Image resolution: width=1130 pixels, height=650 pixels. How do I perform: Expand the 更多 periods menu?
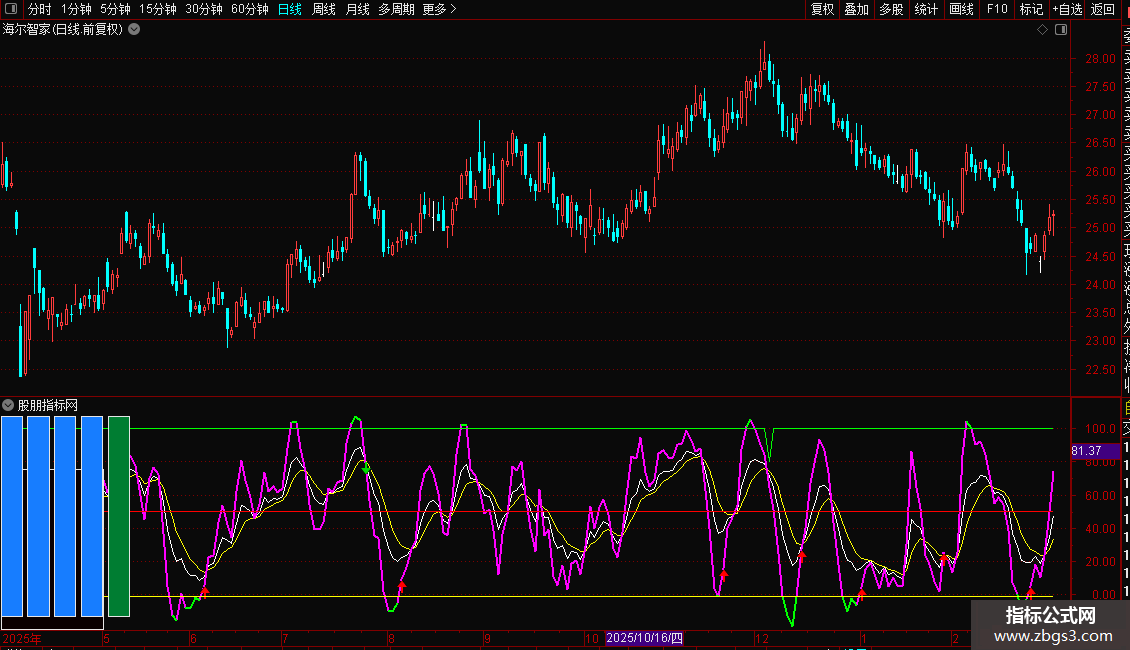tap(439, 9)
